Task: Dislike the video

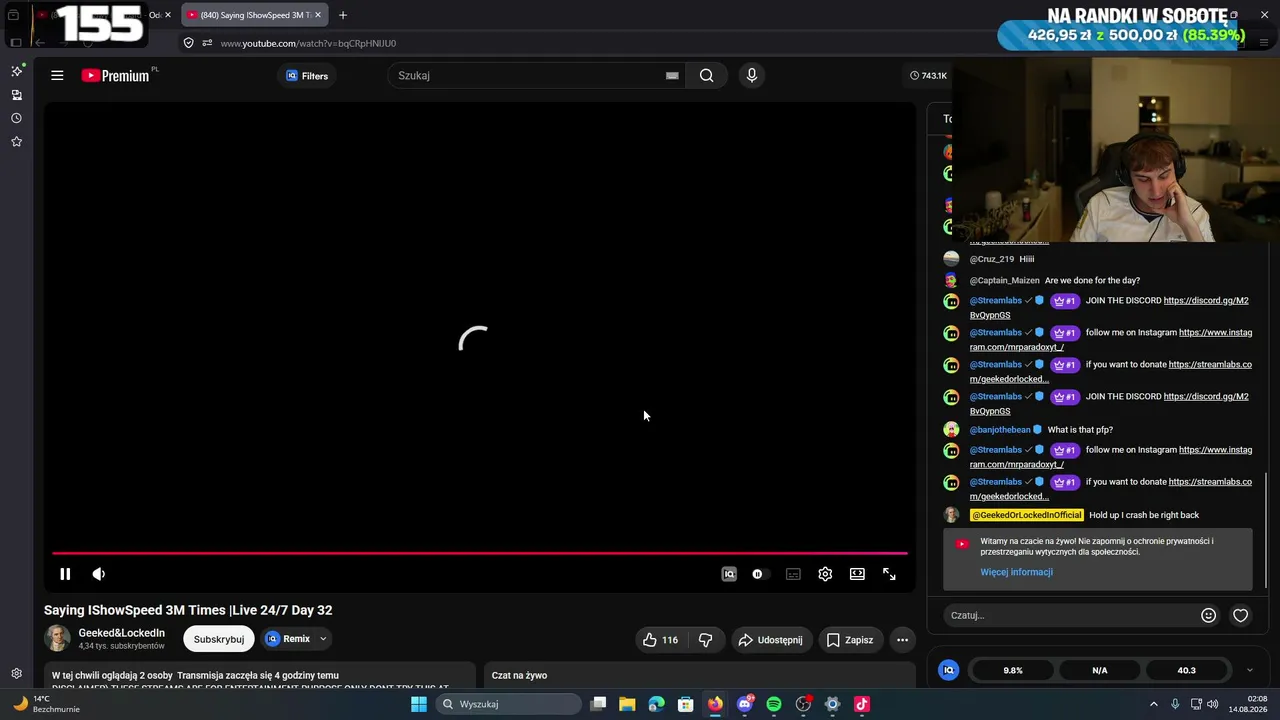Action: pyautogui.click(x=705, y=640)
